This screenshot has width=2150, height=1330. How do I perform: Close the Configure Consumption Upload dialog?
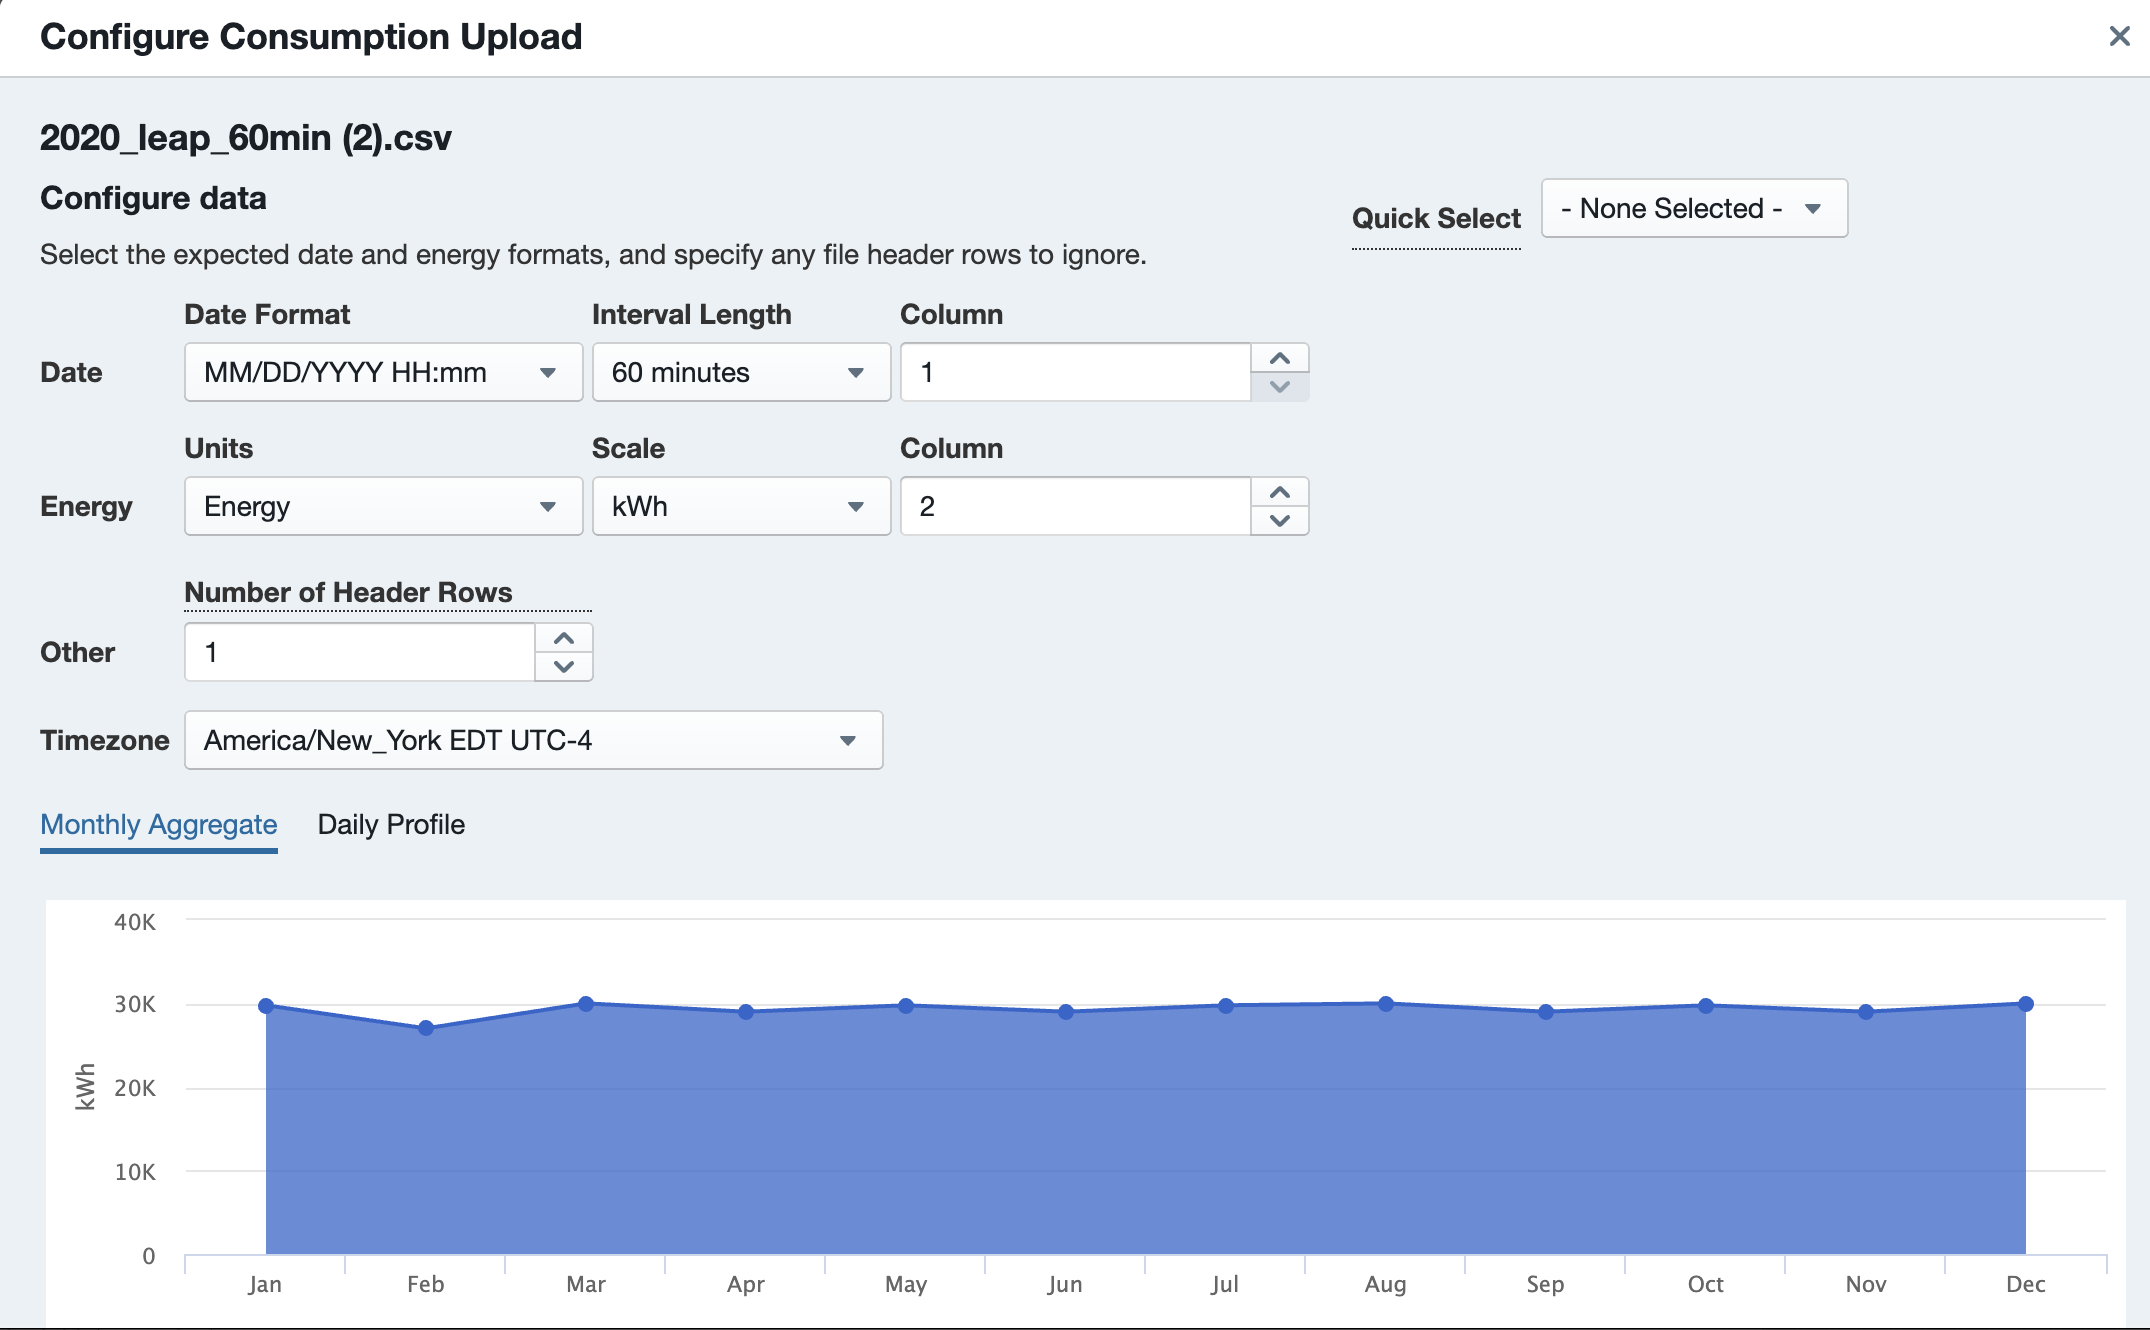point(2118,37)
